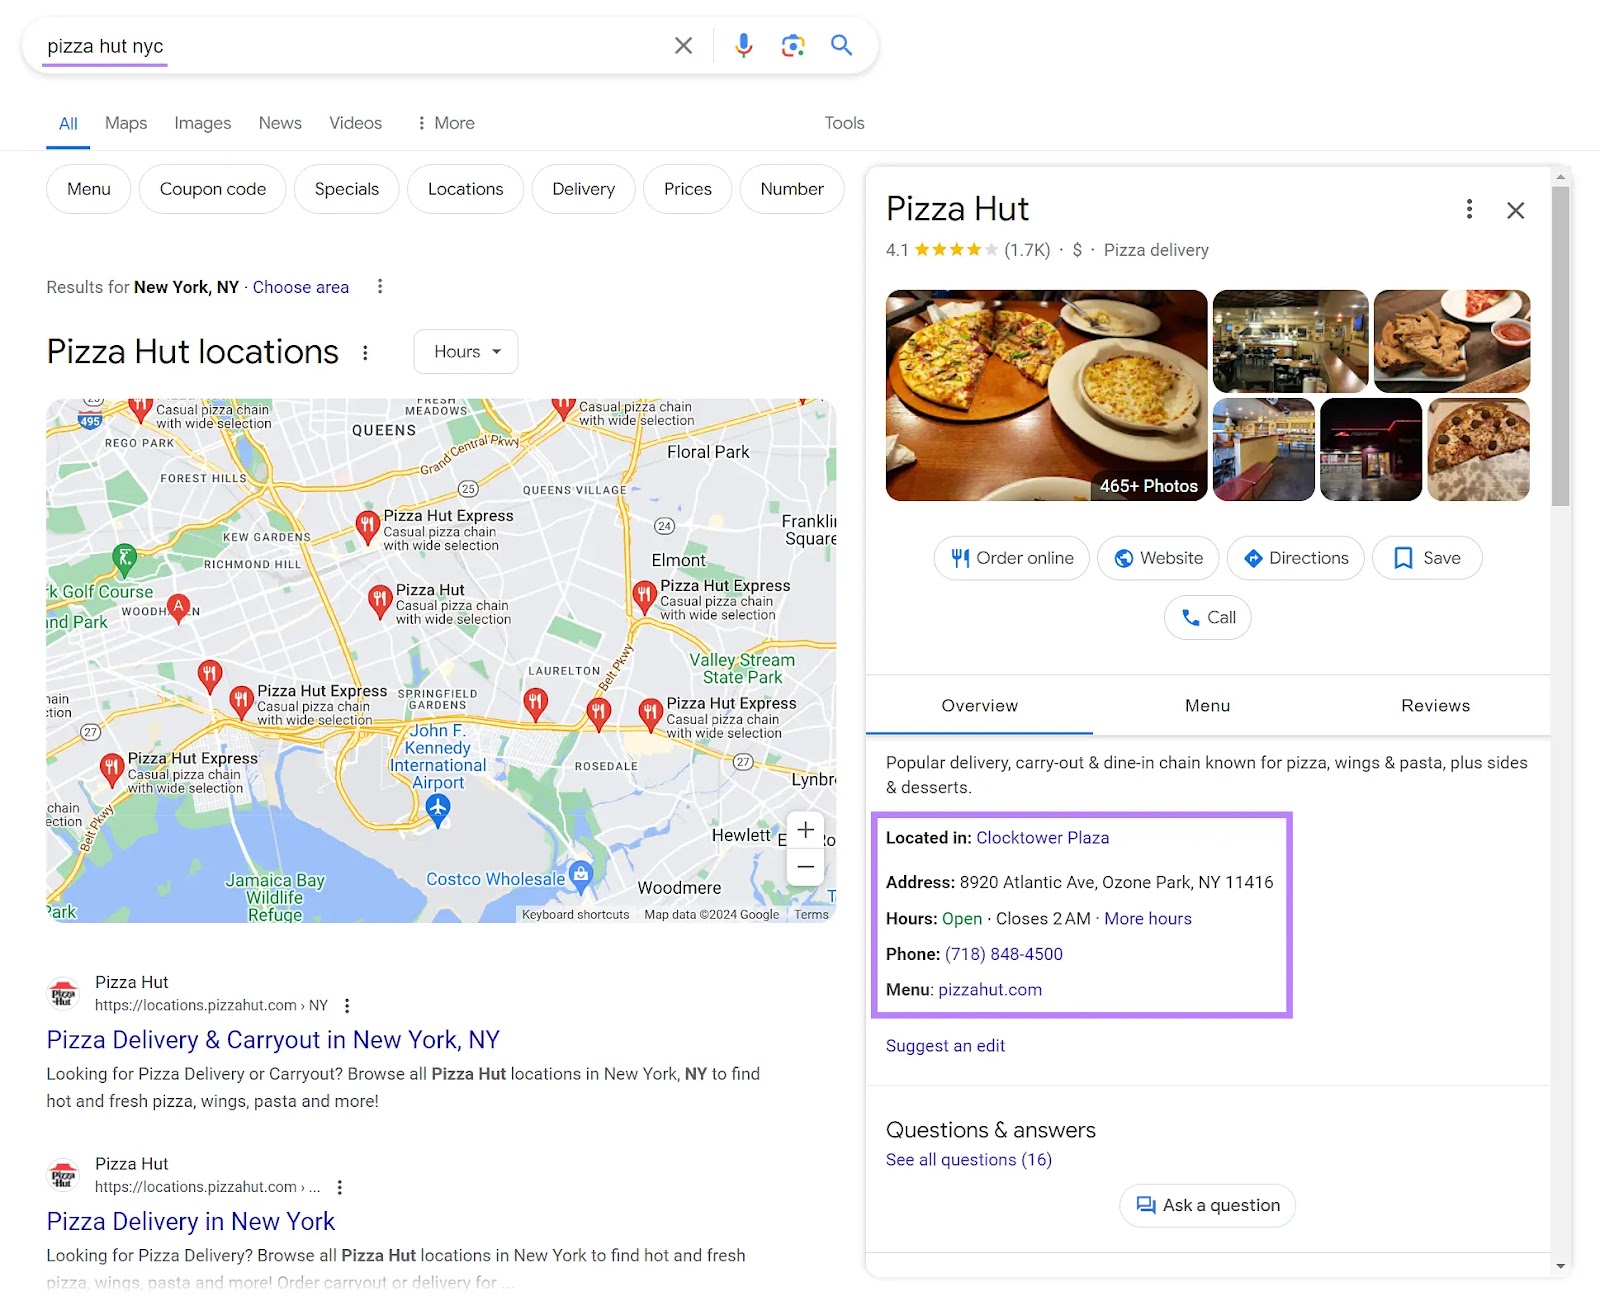
Task: Open the restaurant interior photo thumbnail
Action: point(1291,341)
